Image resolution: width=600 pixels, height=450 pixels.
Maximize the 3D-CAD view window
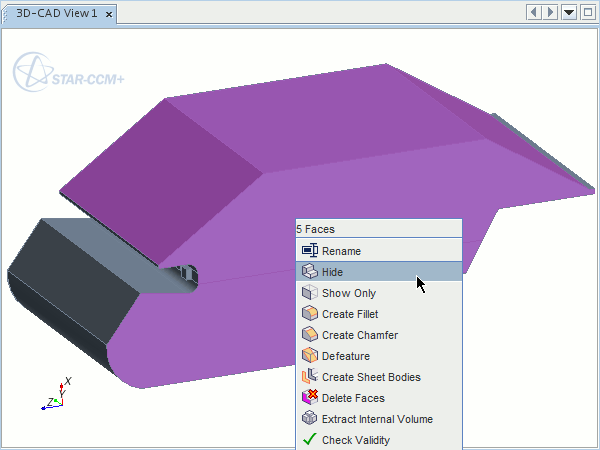(x=588, y=13)
